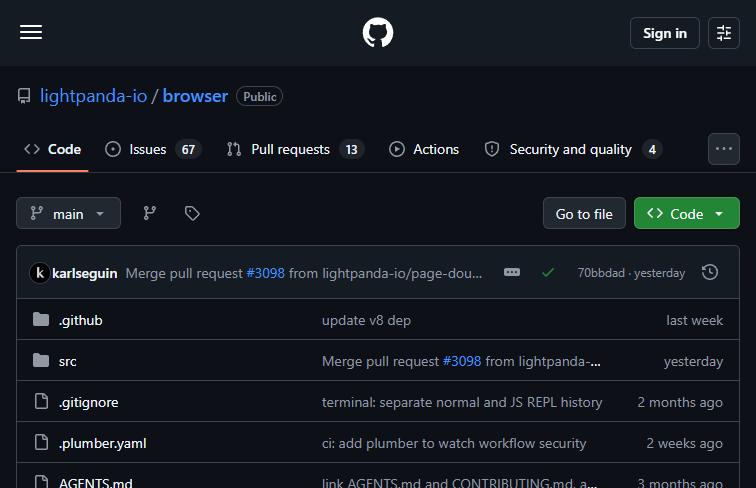
Task: Switch to the Code tab
Action: click(x=53, y=149)
